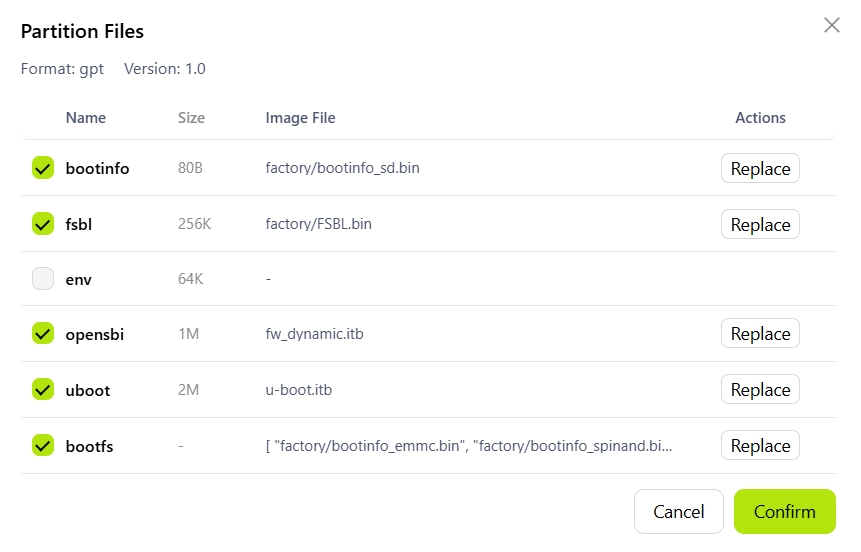This screenshot has width=861, height=552.
Task: Click the bootinfo partition name
Action: tap(97, 168)
